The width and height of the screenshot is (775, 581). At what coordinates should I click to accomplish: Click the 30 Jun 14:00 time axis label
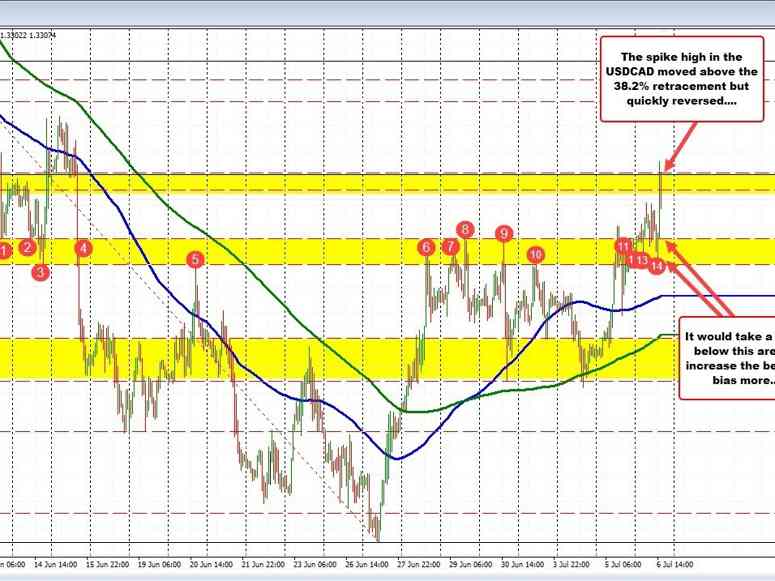pos(522,564)
